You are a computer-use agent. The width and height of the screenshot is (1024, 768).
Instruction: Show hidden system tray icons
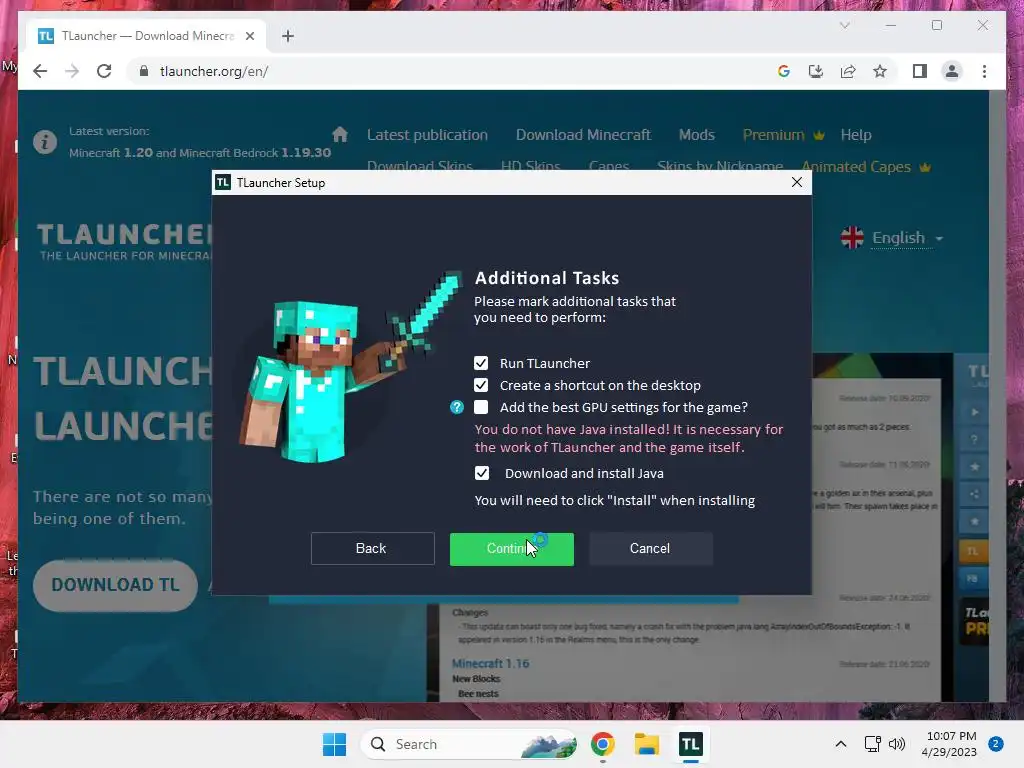(840, 744)
